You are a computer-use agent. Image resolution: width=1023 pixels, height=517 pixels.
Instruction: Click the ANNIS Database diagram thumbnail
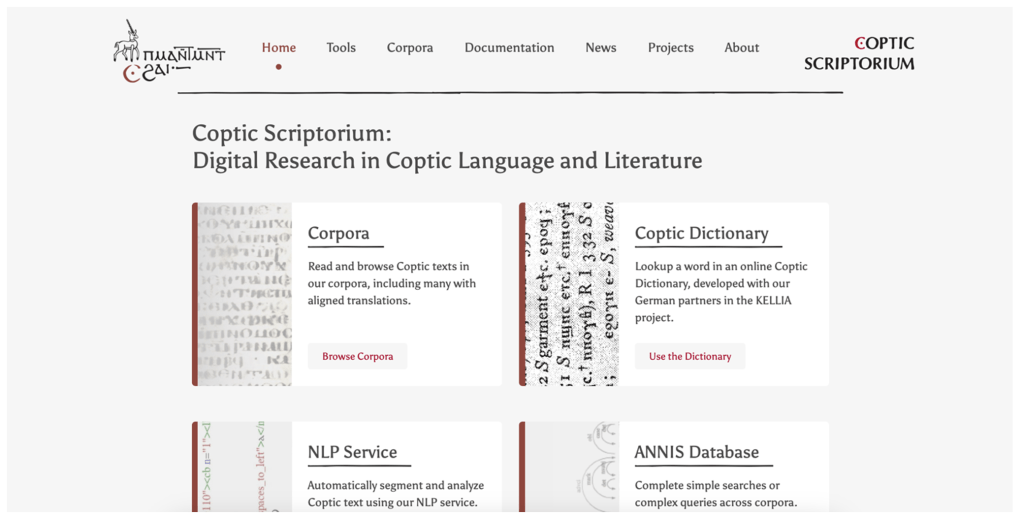[x=572, y=466]
